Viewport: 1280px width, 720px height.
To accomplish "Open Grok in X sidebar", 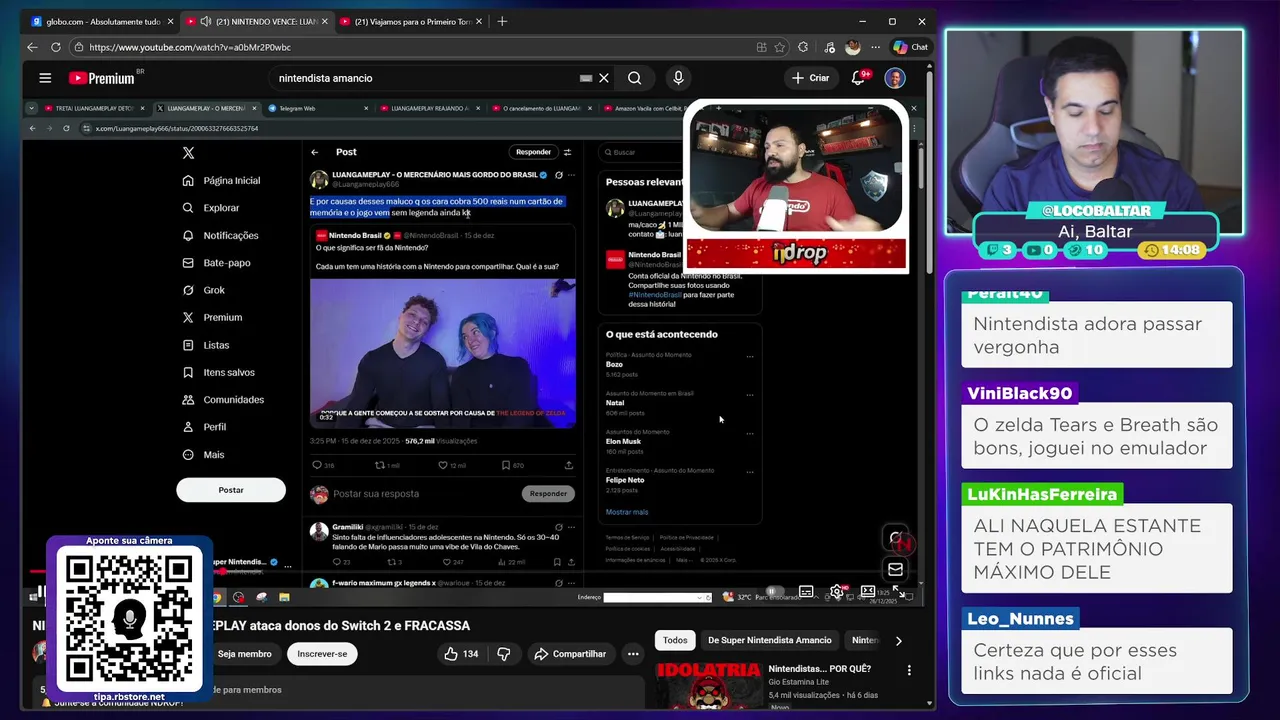I will coord(204,290).
